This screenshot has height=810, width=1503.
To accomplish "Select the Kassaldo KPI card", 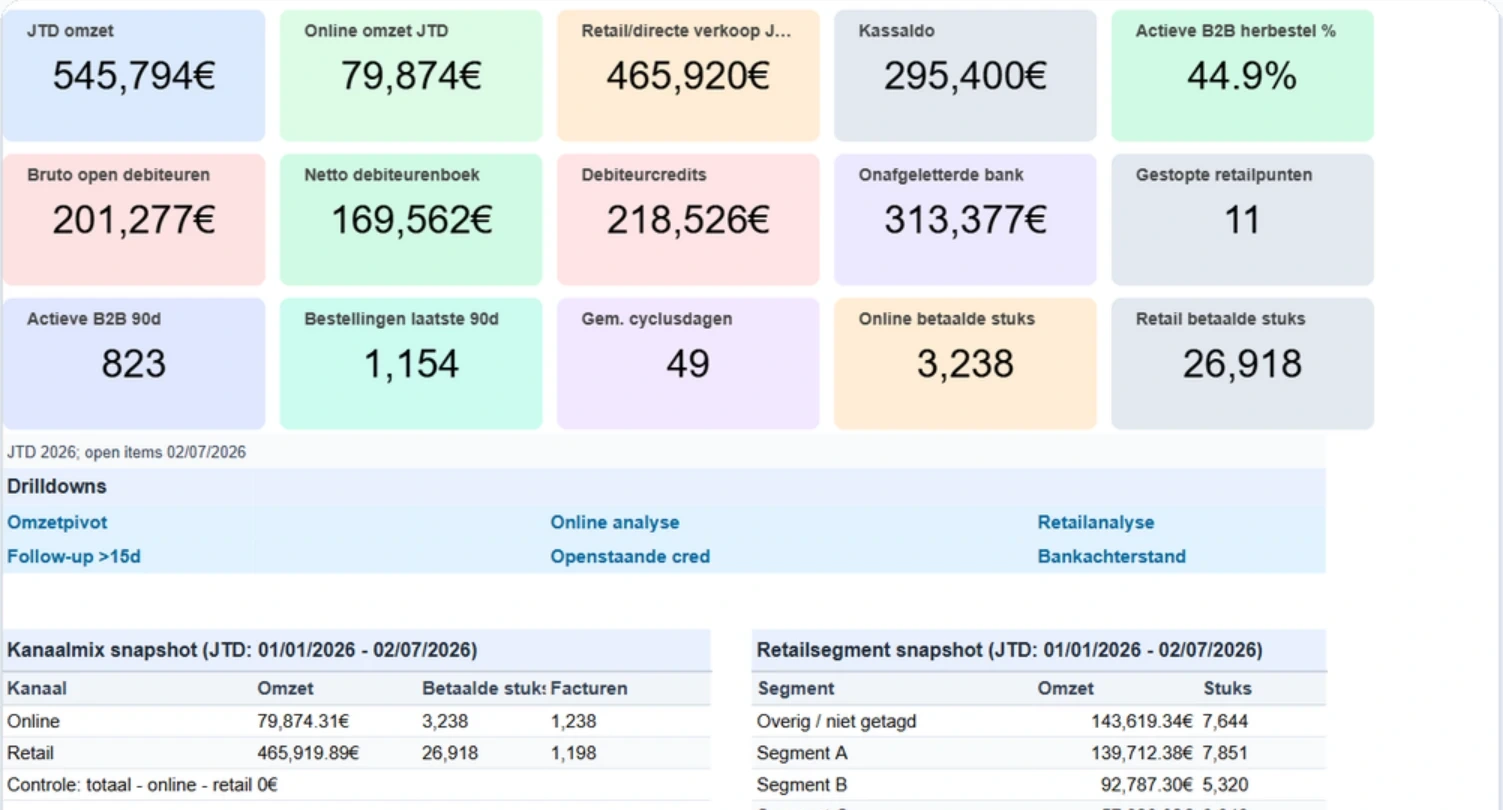I will [965, 76].
